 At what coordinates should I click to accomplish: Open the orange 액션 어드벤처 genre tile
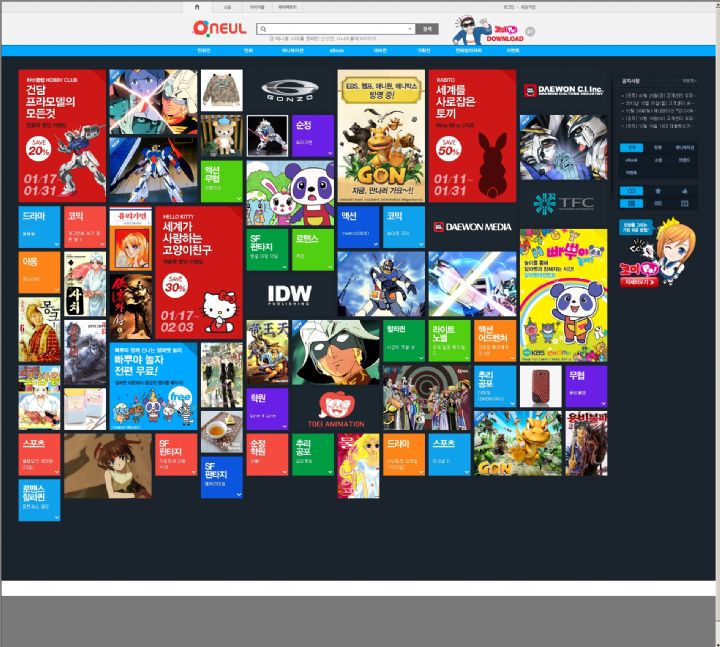click(495, 341)
